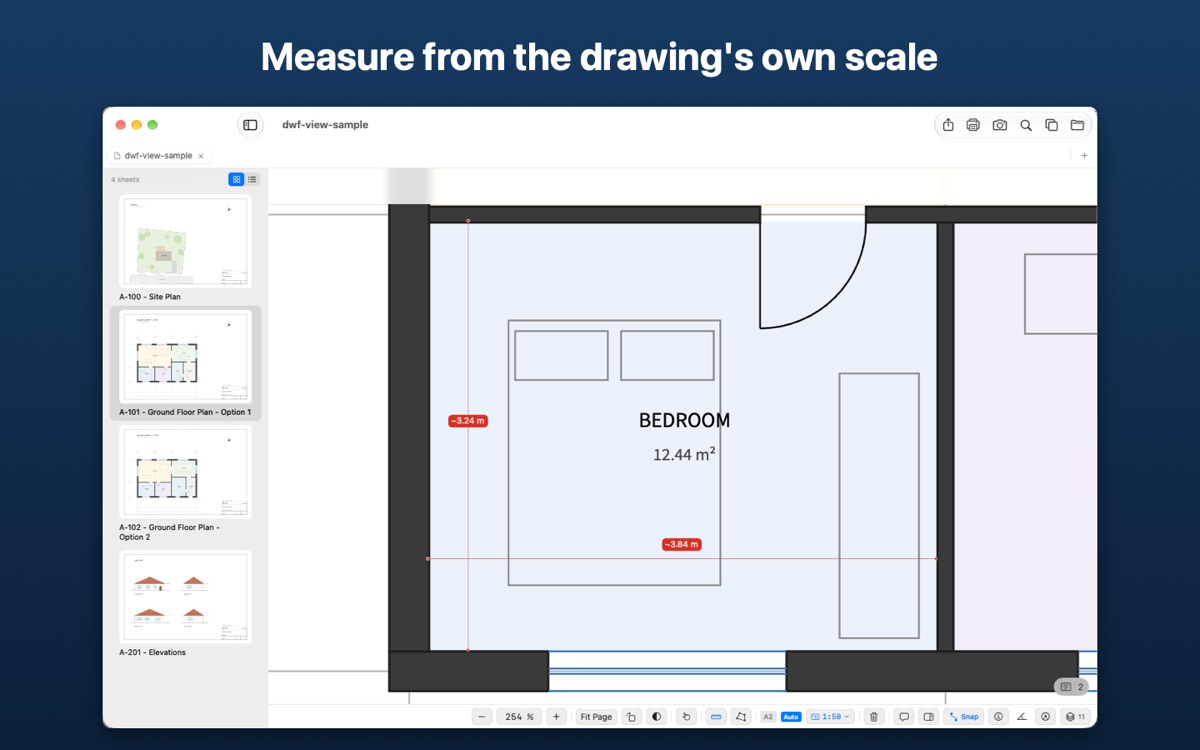Click the 254 % zoom field
Viewport: 1200px width, 750px height.
click(520, 716)
